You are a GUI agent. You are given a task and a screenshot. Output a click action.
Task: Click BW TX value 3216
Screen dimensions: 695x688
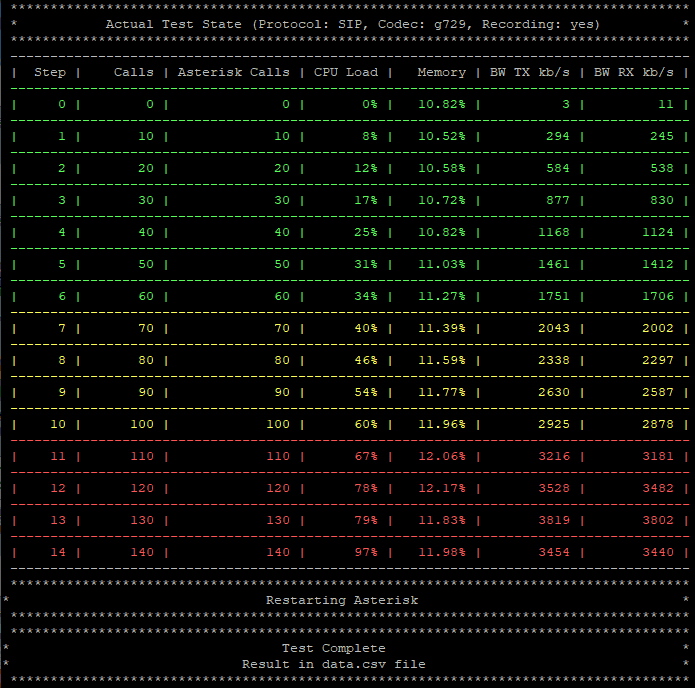pos(554,456)
